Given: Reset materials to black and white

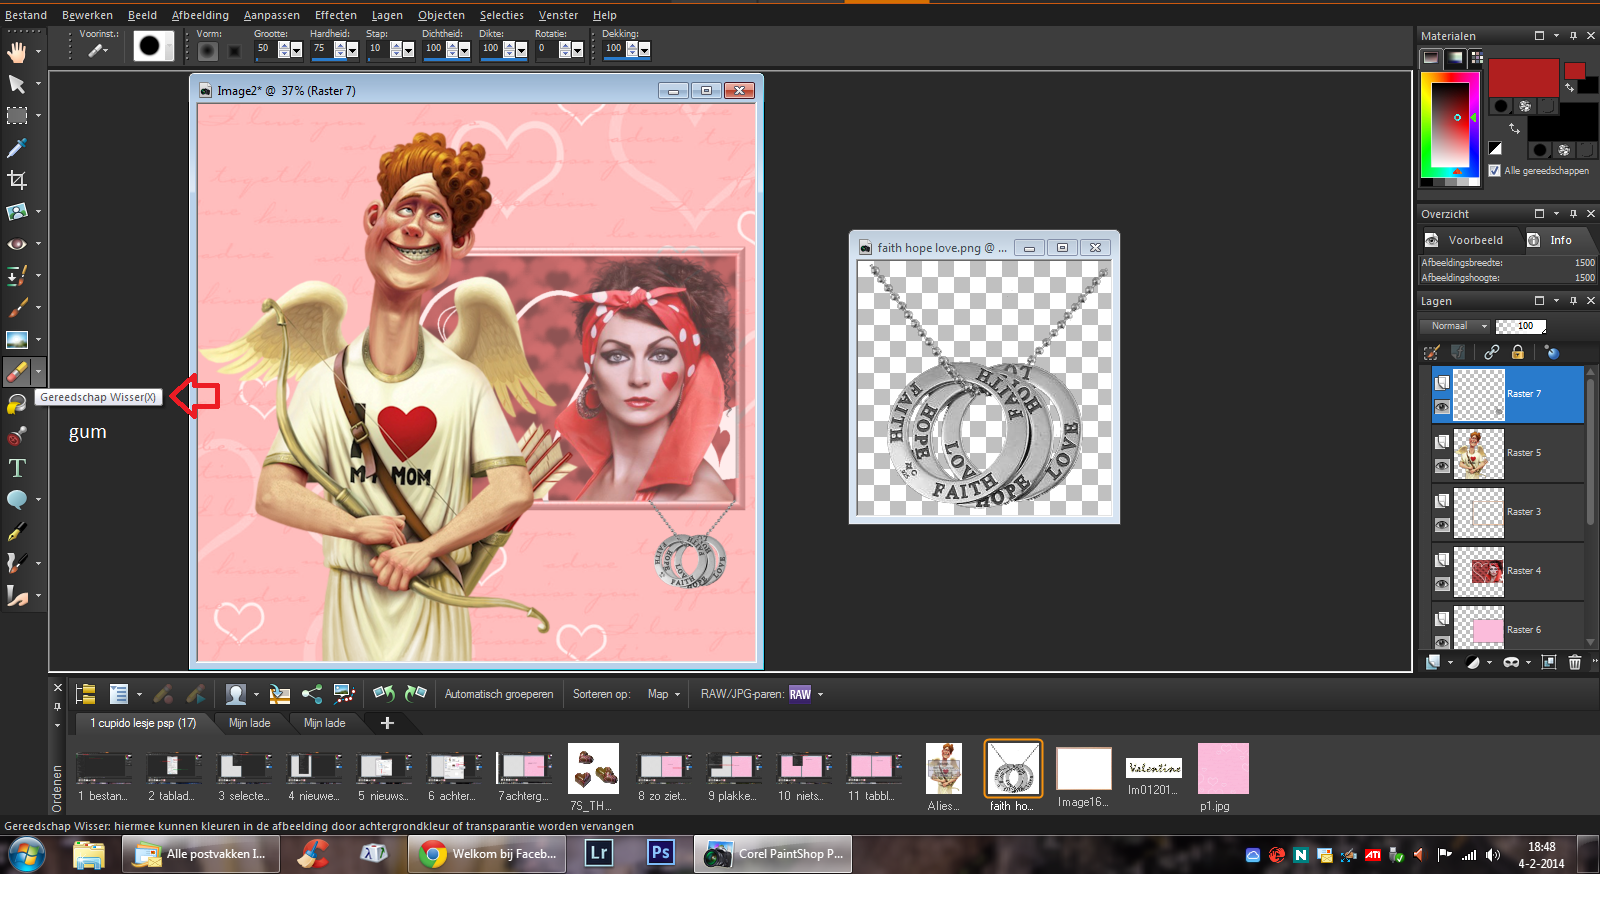Looking at the screenshot, I should point(1495,149).
